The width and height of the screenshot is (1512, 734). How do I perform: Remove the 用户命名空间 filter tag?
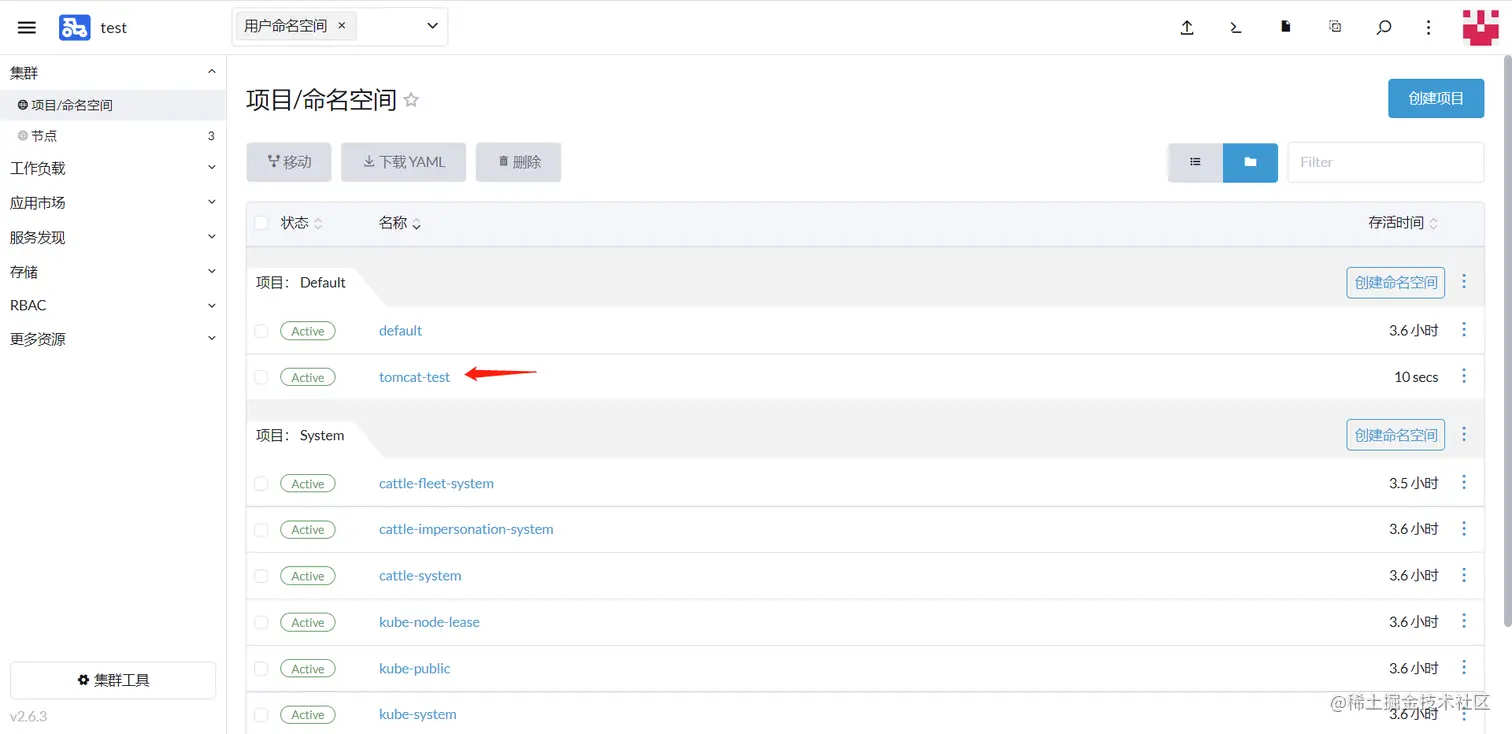[x=341, y=26]
